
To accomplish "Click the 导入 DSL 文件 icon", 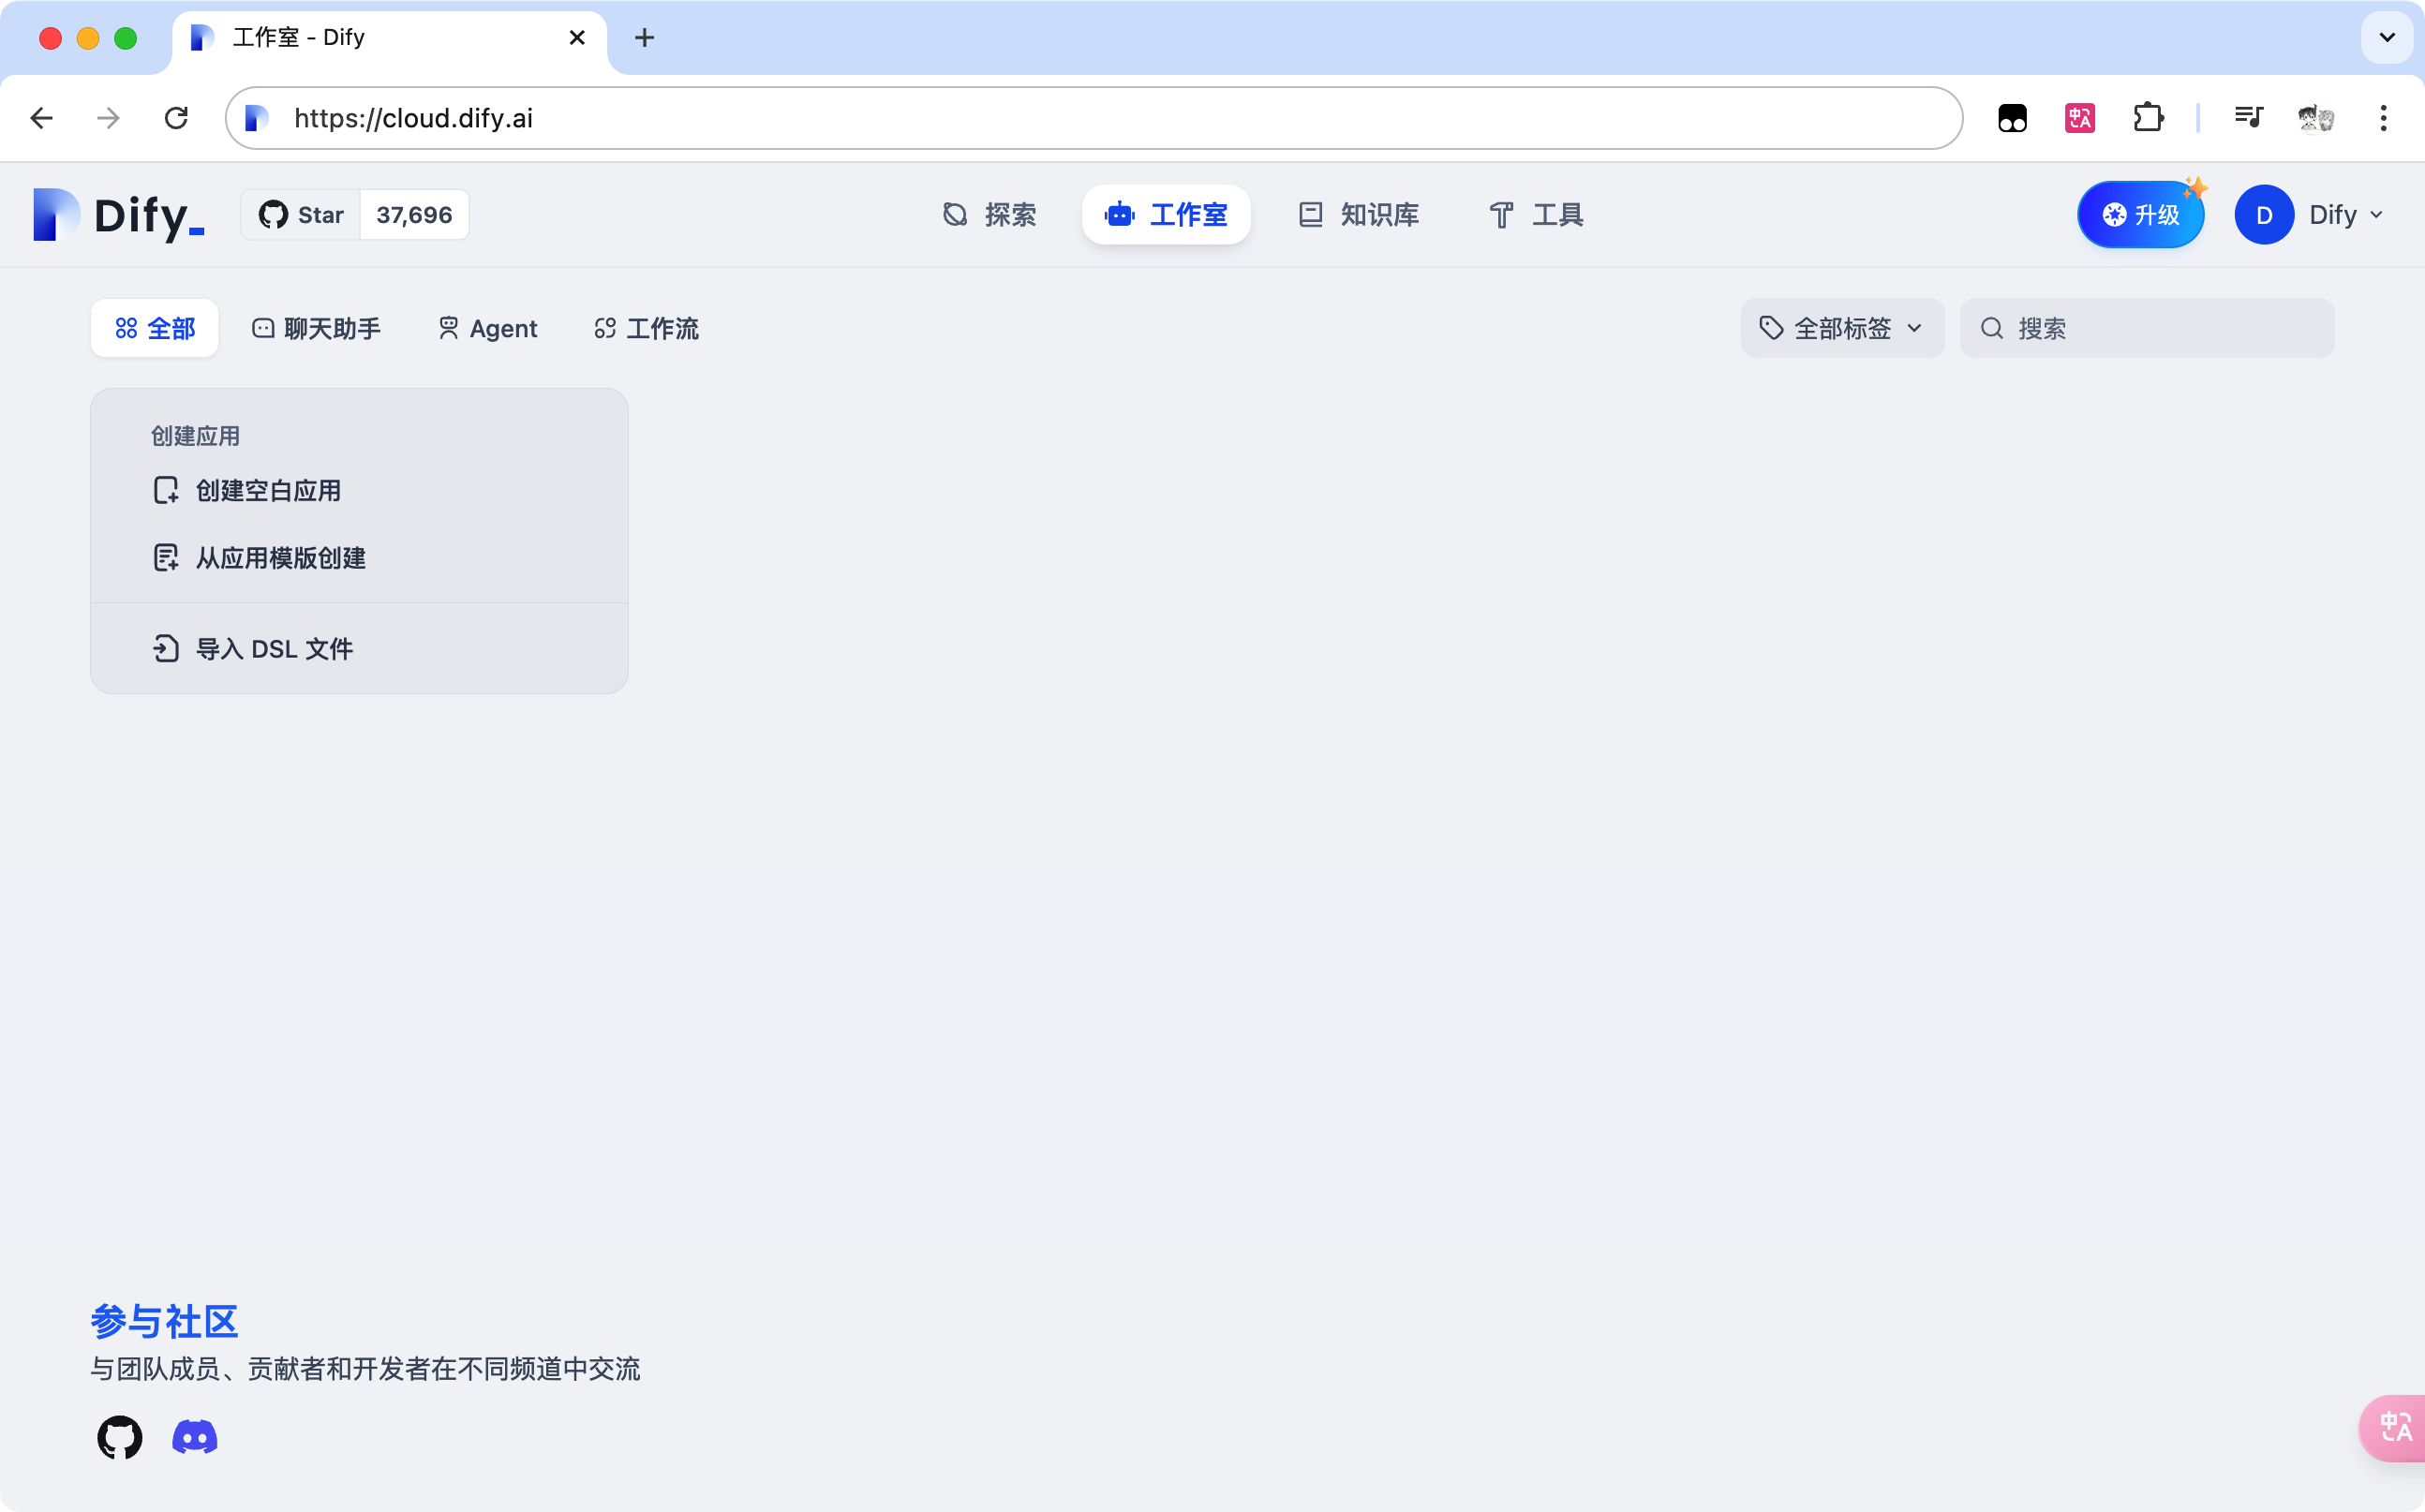I will (x=166, y=648).
